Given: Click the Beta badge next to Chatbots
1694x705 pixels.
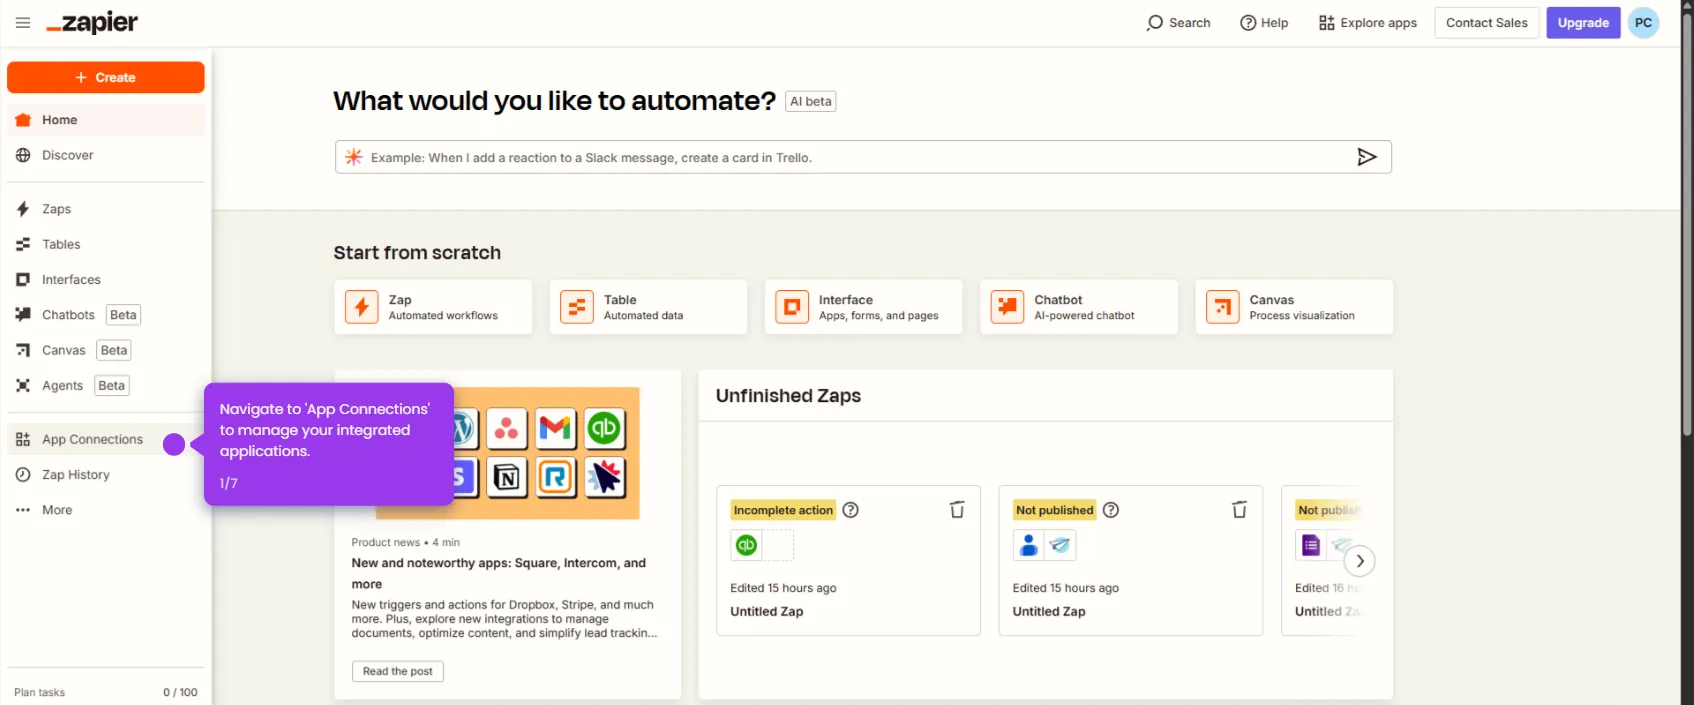Looking at the screenshot, I should 124,315.
